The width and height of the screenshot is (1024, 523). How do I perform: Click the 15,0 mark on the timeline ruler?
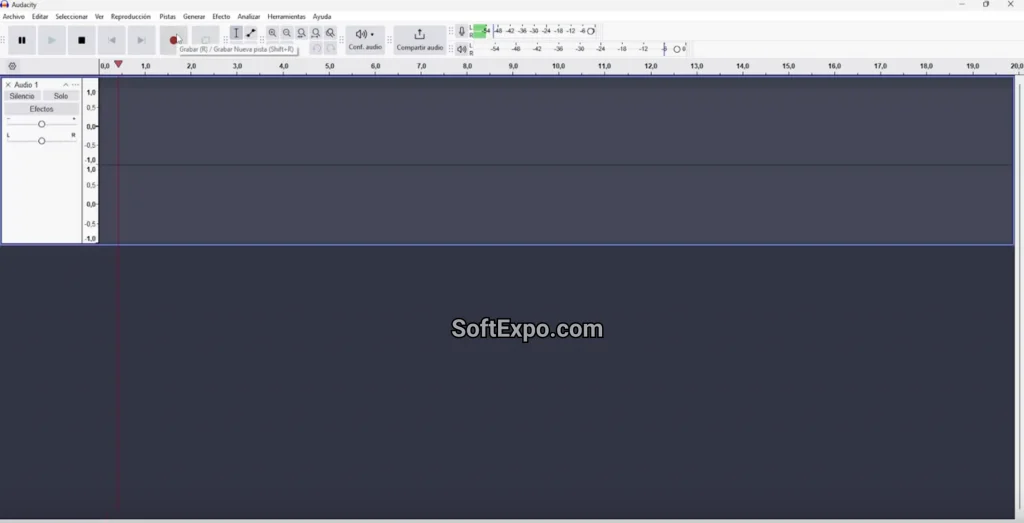click(788, 66)
